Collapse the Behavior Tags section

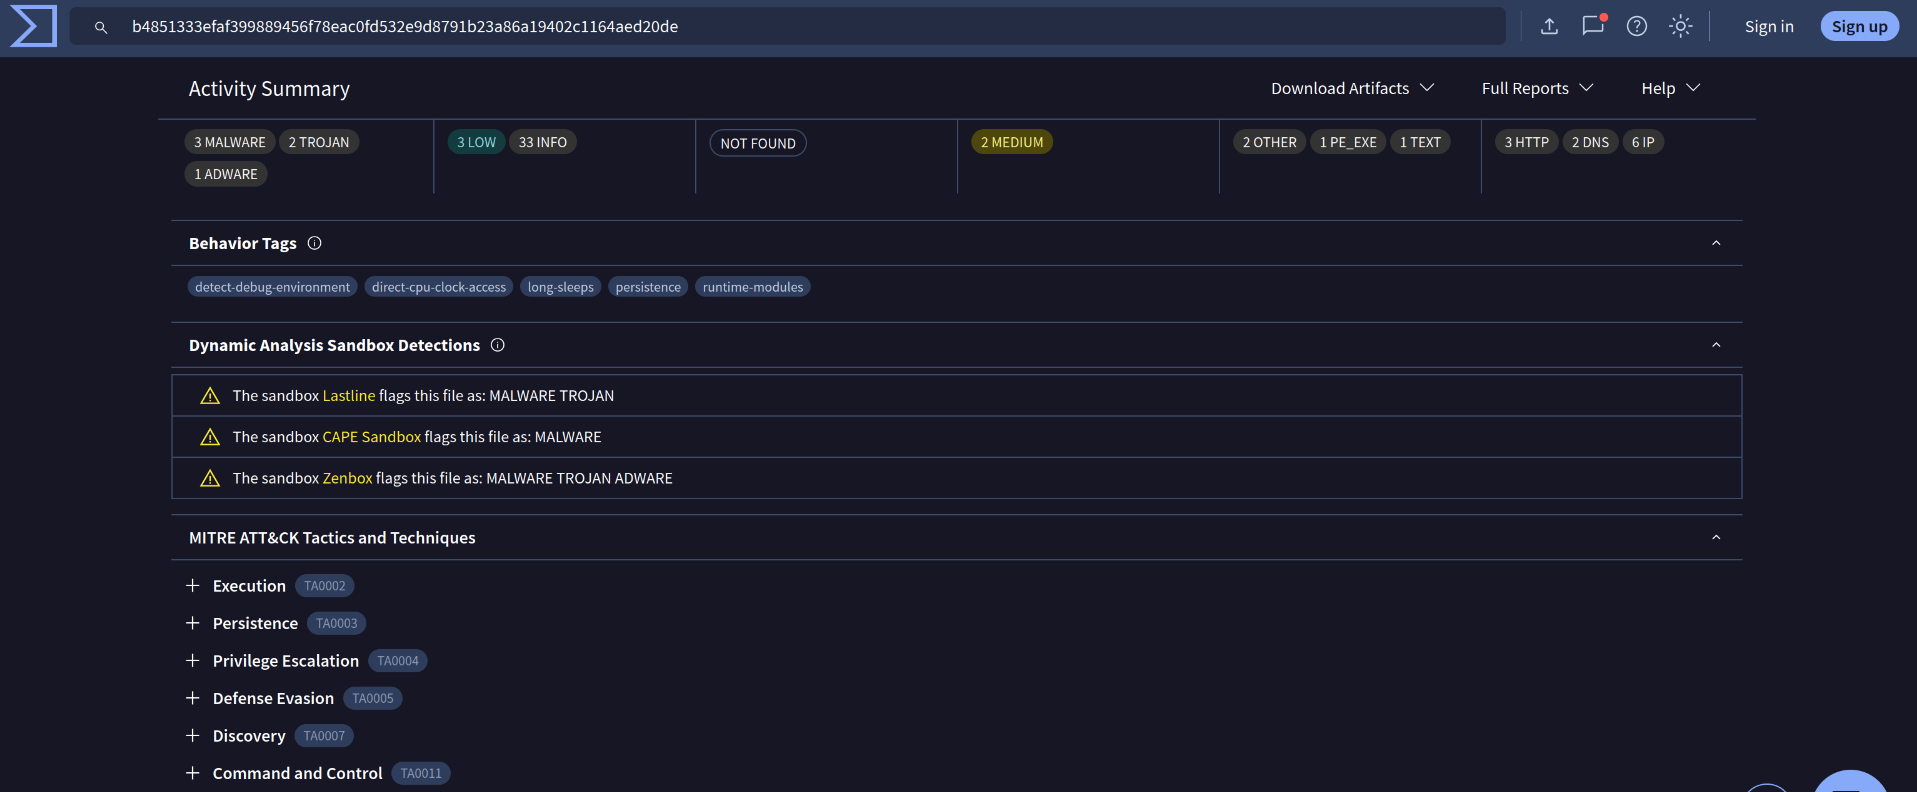click(x=1716, y=243)
